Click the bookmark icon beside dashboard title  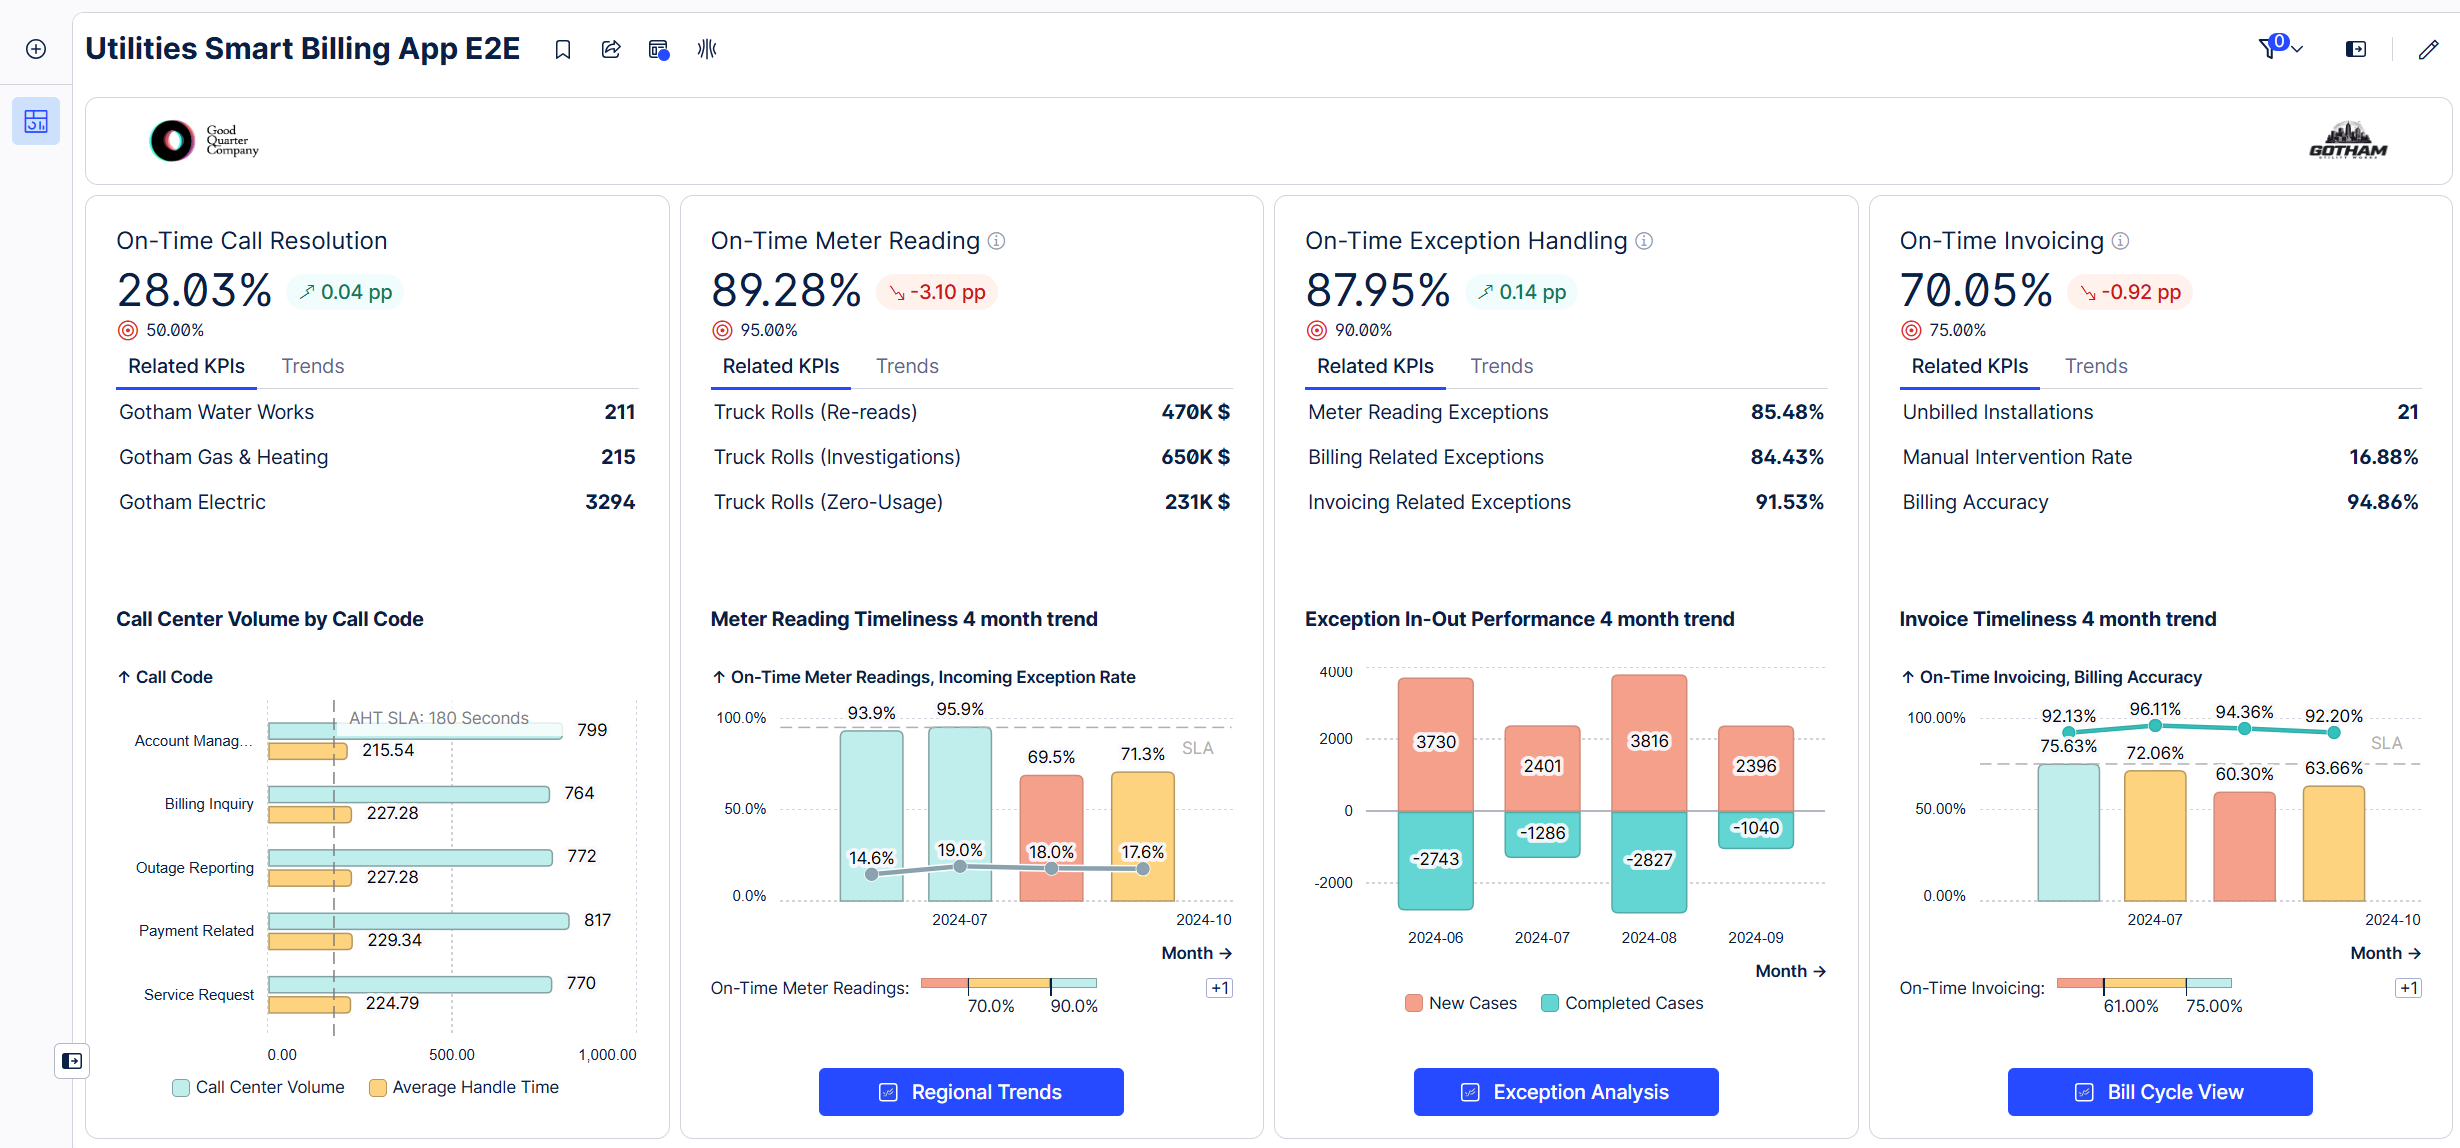click(x=563, y=50)
